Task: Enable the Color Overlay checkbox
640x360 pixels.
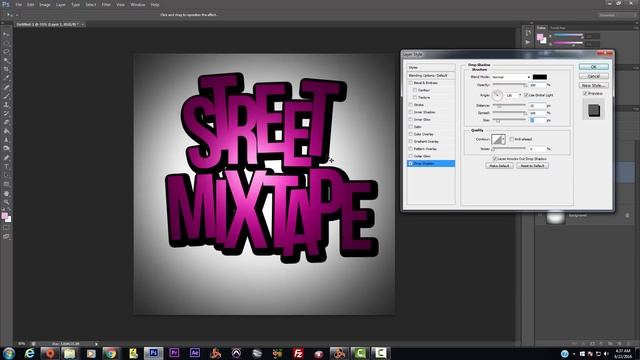Action: (x=411, y=134)
